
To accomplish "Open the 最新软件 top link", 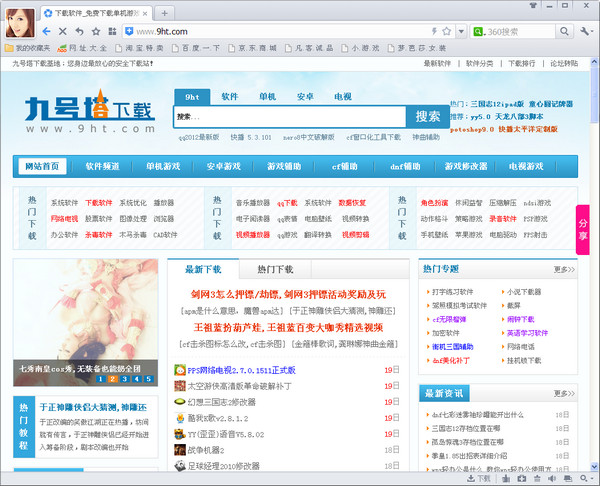I will [437, 64].
